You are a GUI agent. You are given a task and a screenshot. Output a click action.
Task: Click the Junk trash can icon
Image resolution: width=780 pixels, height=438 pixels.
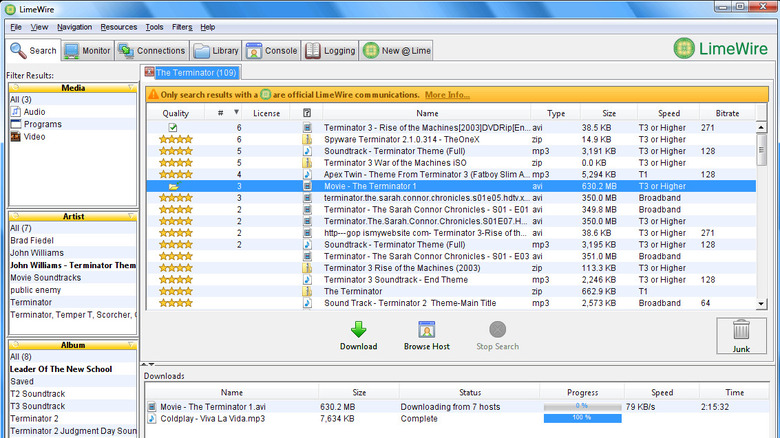tap(741, 329)
